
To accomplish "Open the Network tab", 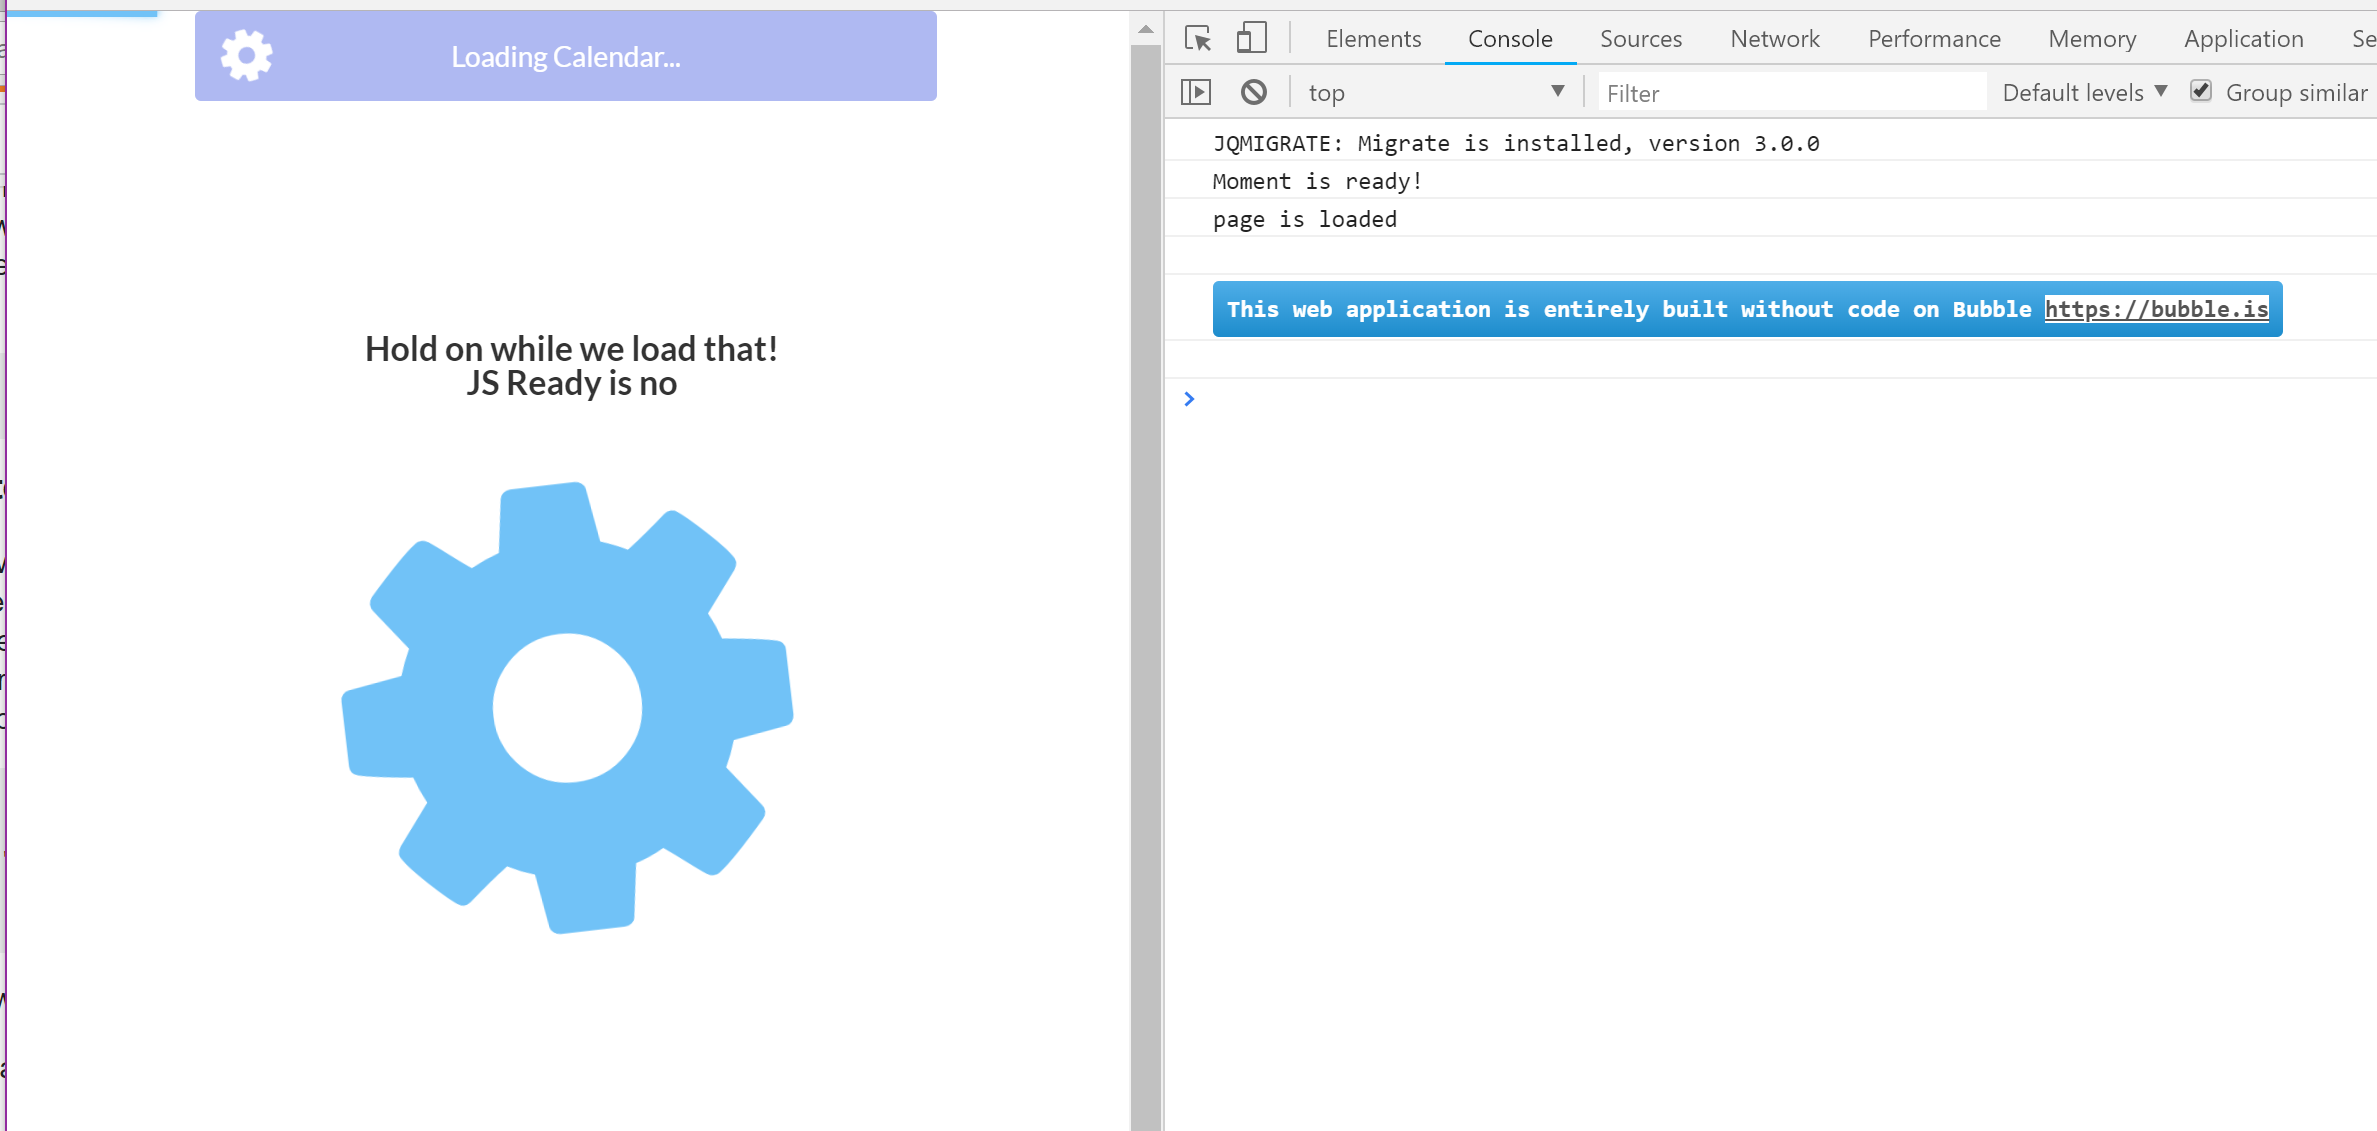I will (1774, 39).
